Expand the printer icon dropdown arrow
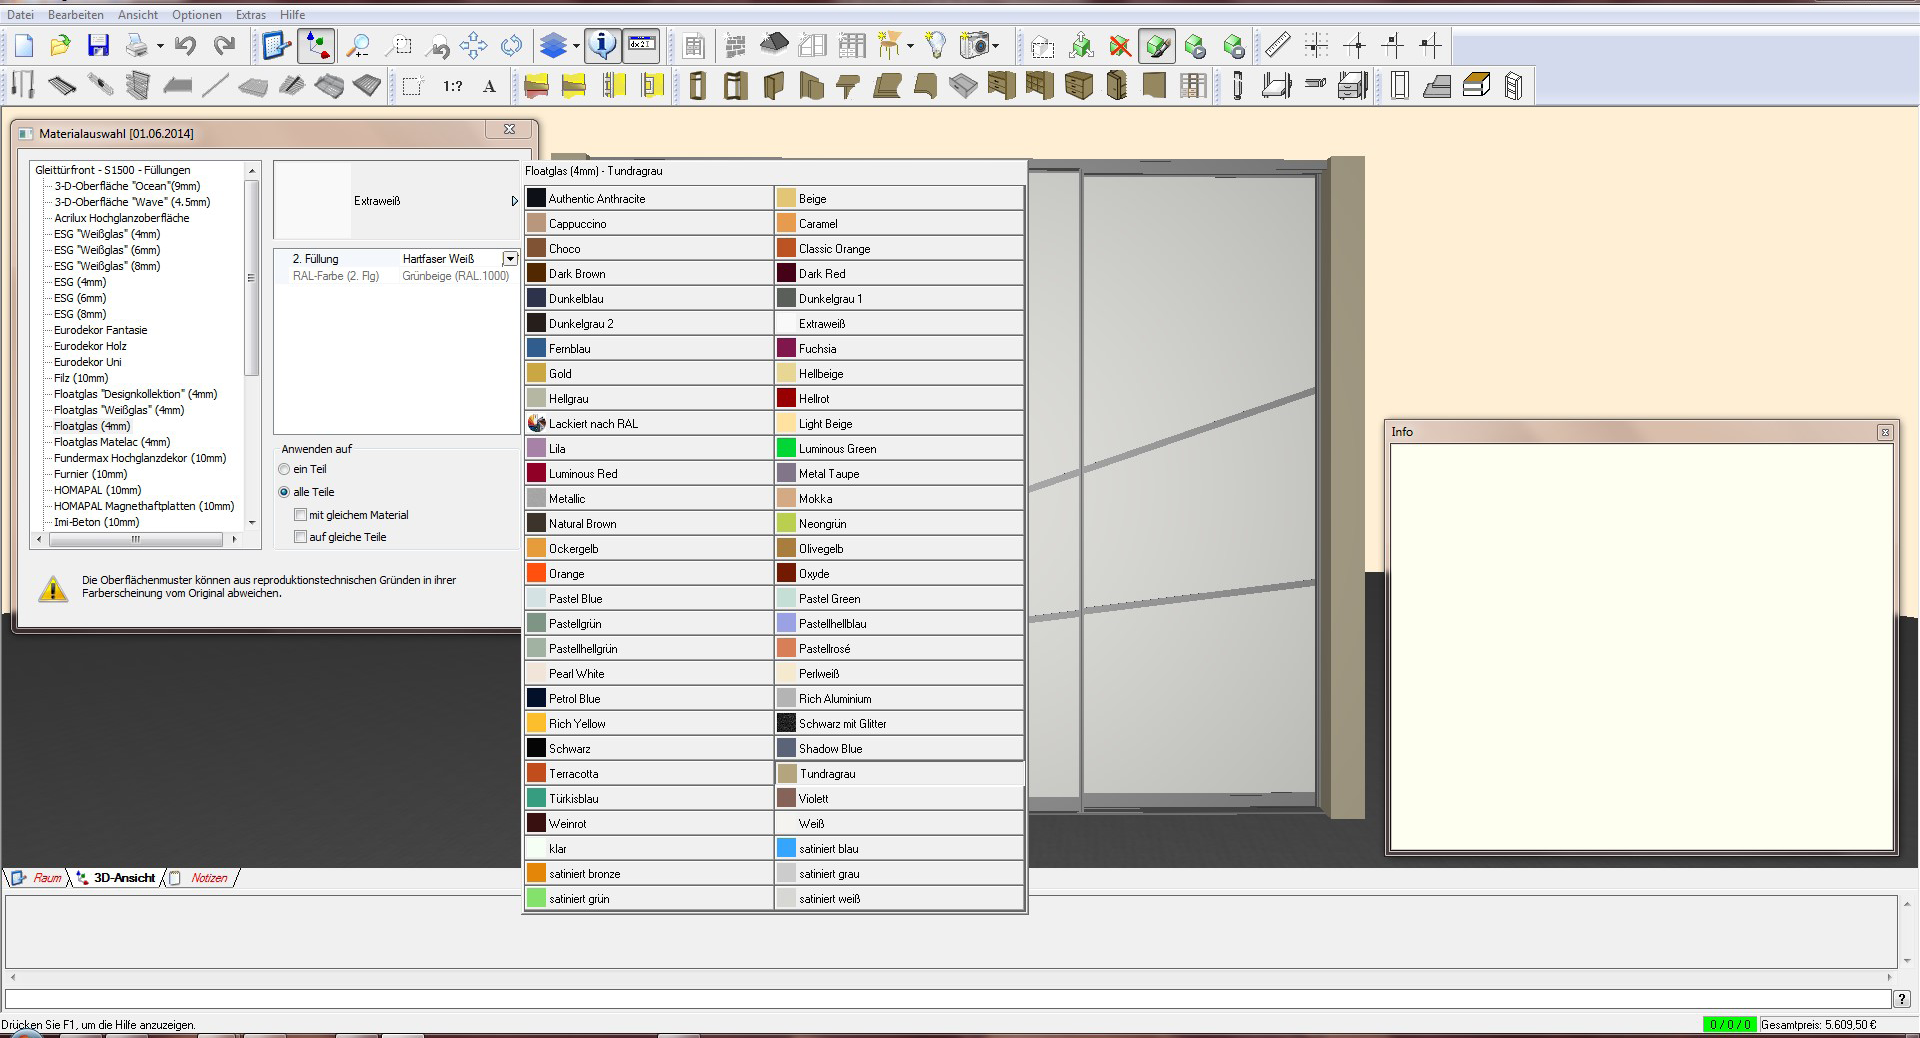The image size is (1920, 1038). (160, 46)
